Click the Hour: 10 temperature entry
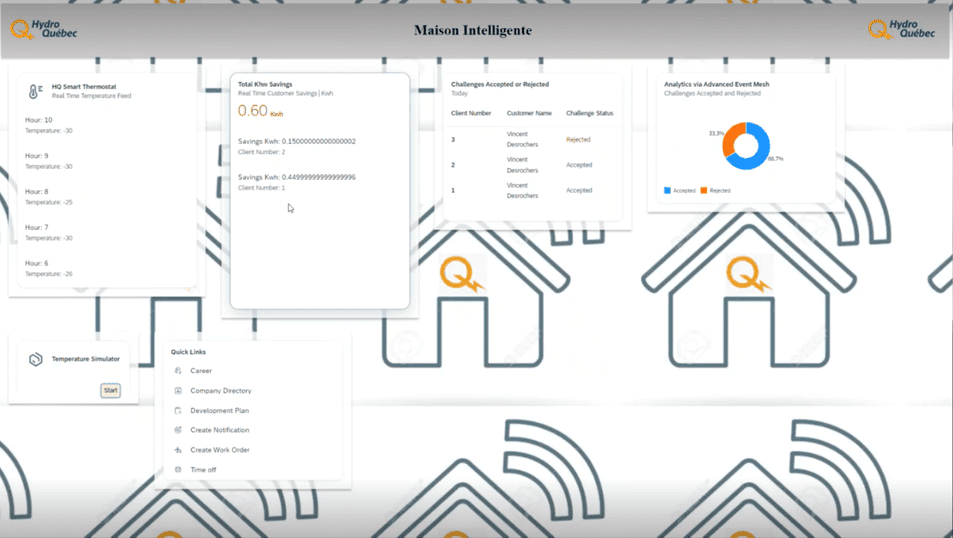The image size is (953, 538). pos(49,125)
